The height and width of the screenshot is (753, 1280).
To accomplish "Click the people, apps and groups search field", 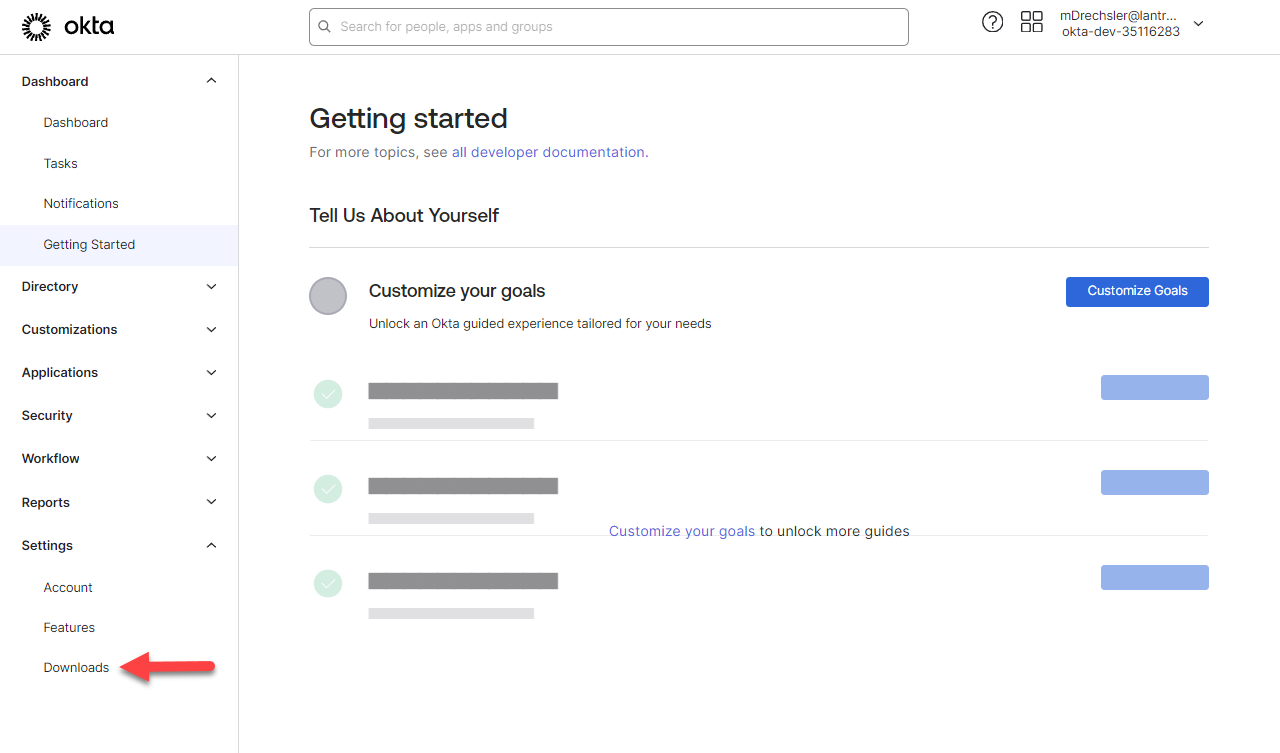I will pos(620,27).
